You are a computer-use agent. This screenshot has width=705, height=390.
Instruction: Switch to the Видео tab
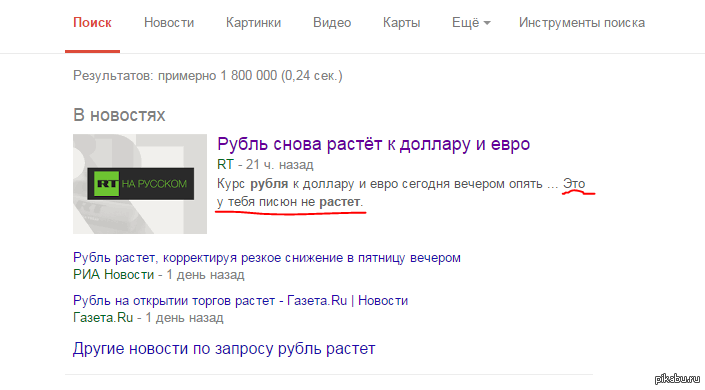[x=332, y=22]
